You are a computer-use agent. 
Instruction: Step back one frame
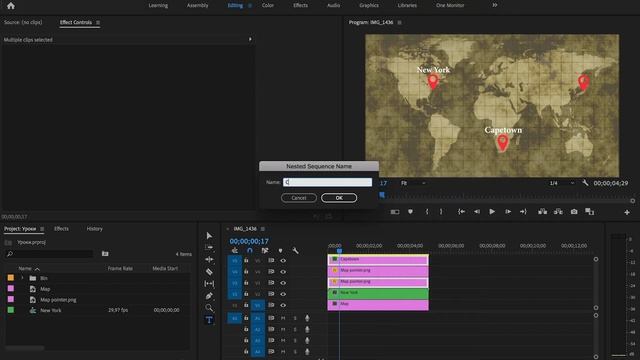tap(476, 211)
